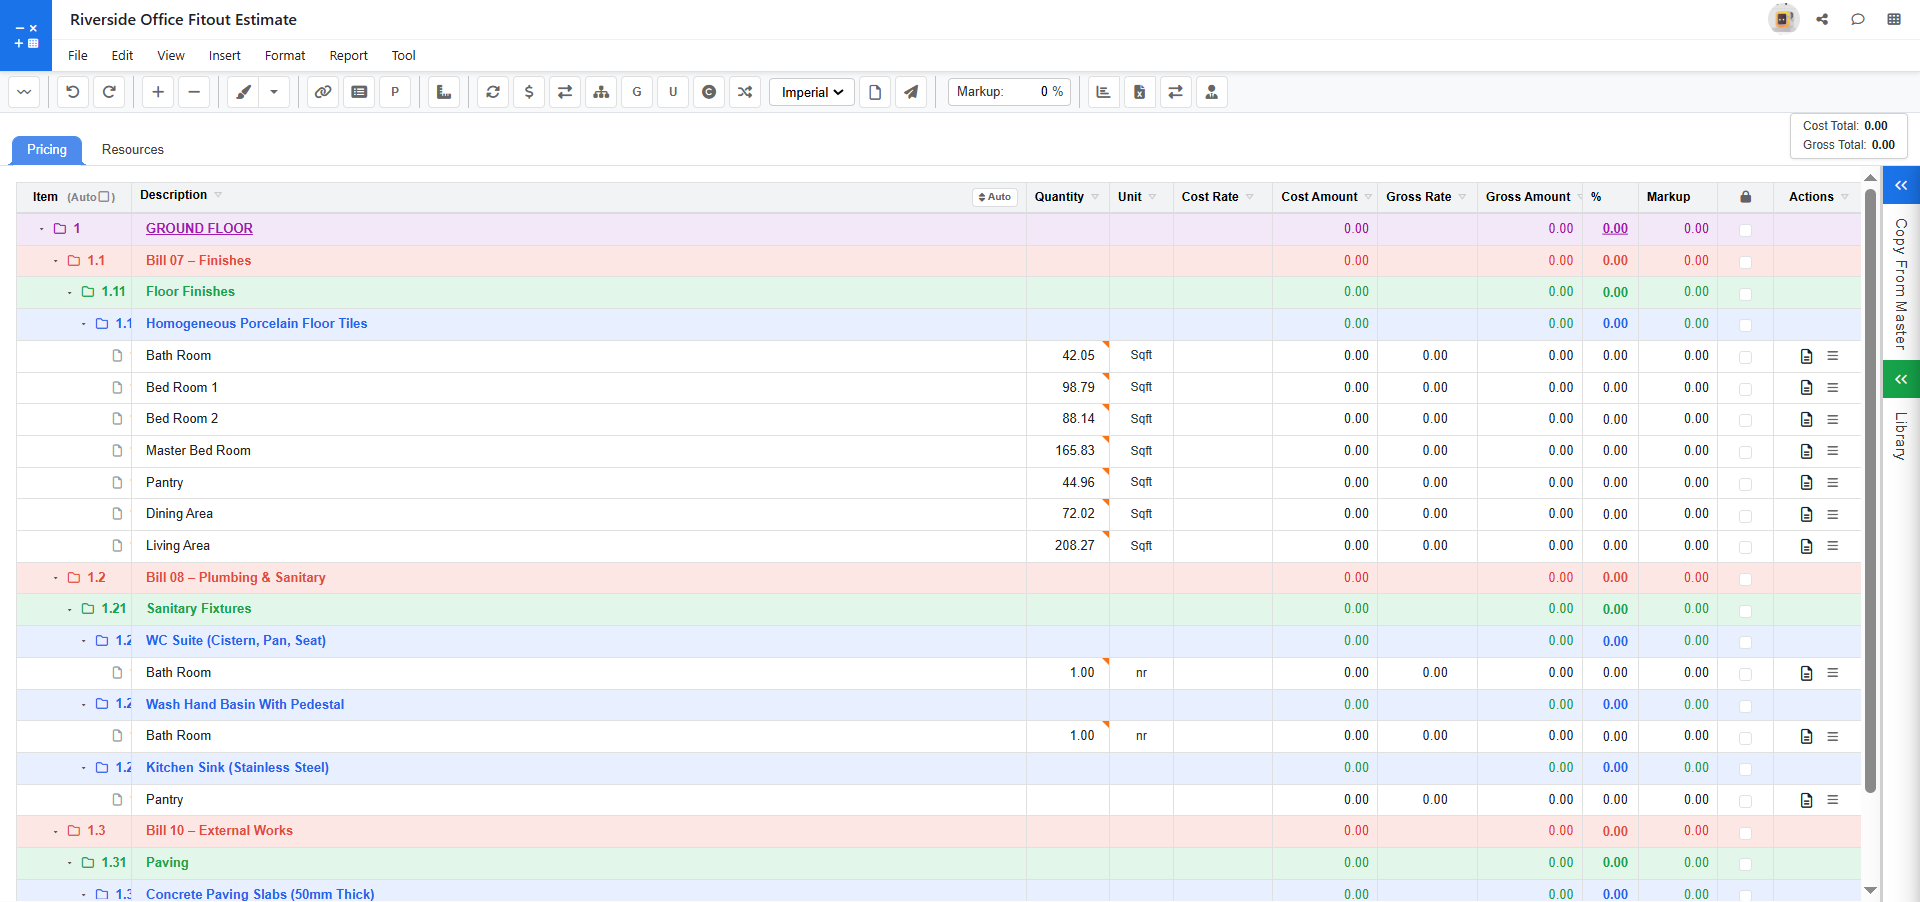Switch to the Resources tab
Image resolution: width=1920 pixels, height=902 pixels.
(x=133, y=150)
